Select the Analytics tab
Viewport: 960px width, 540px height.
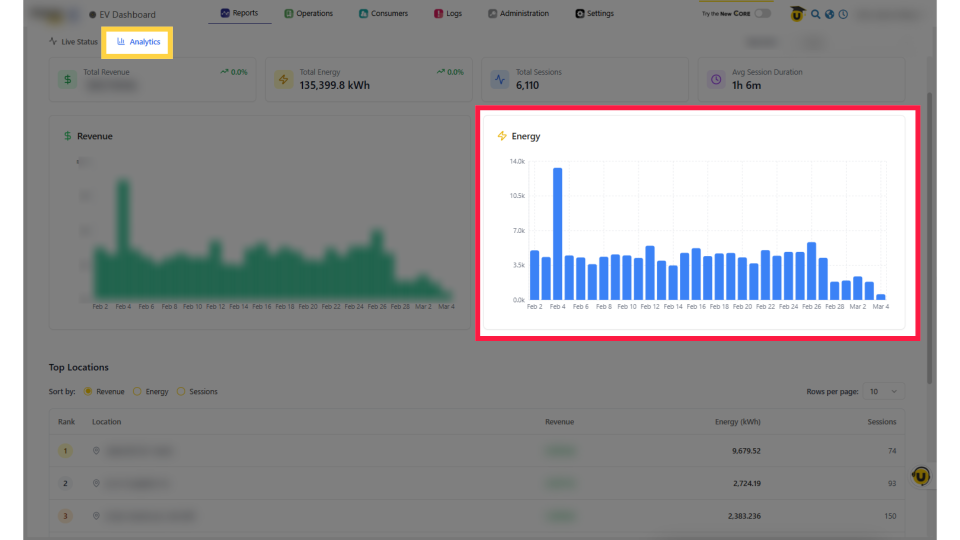point(139,42)
